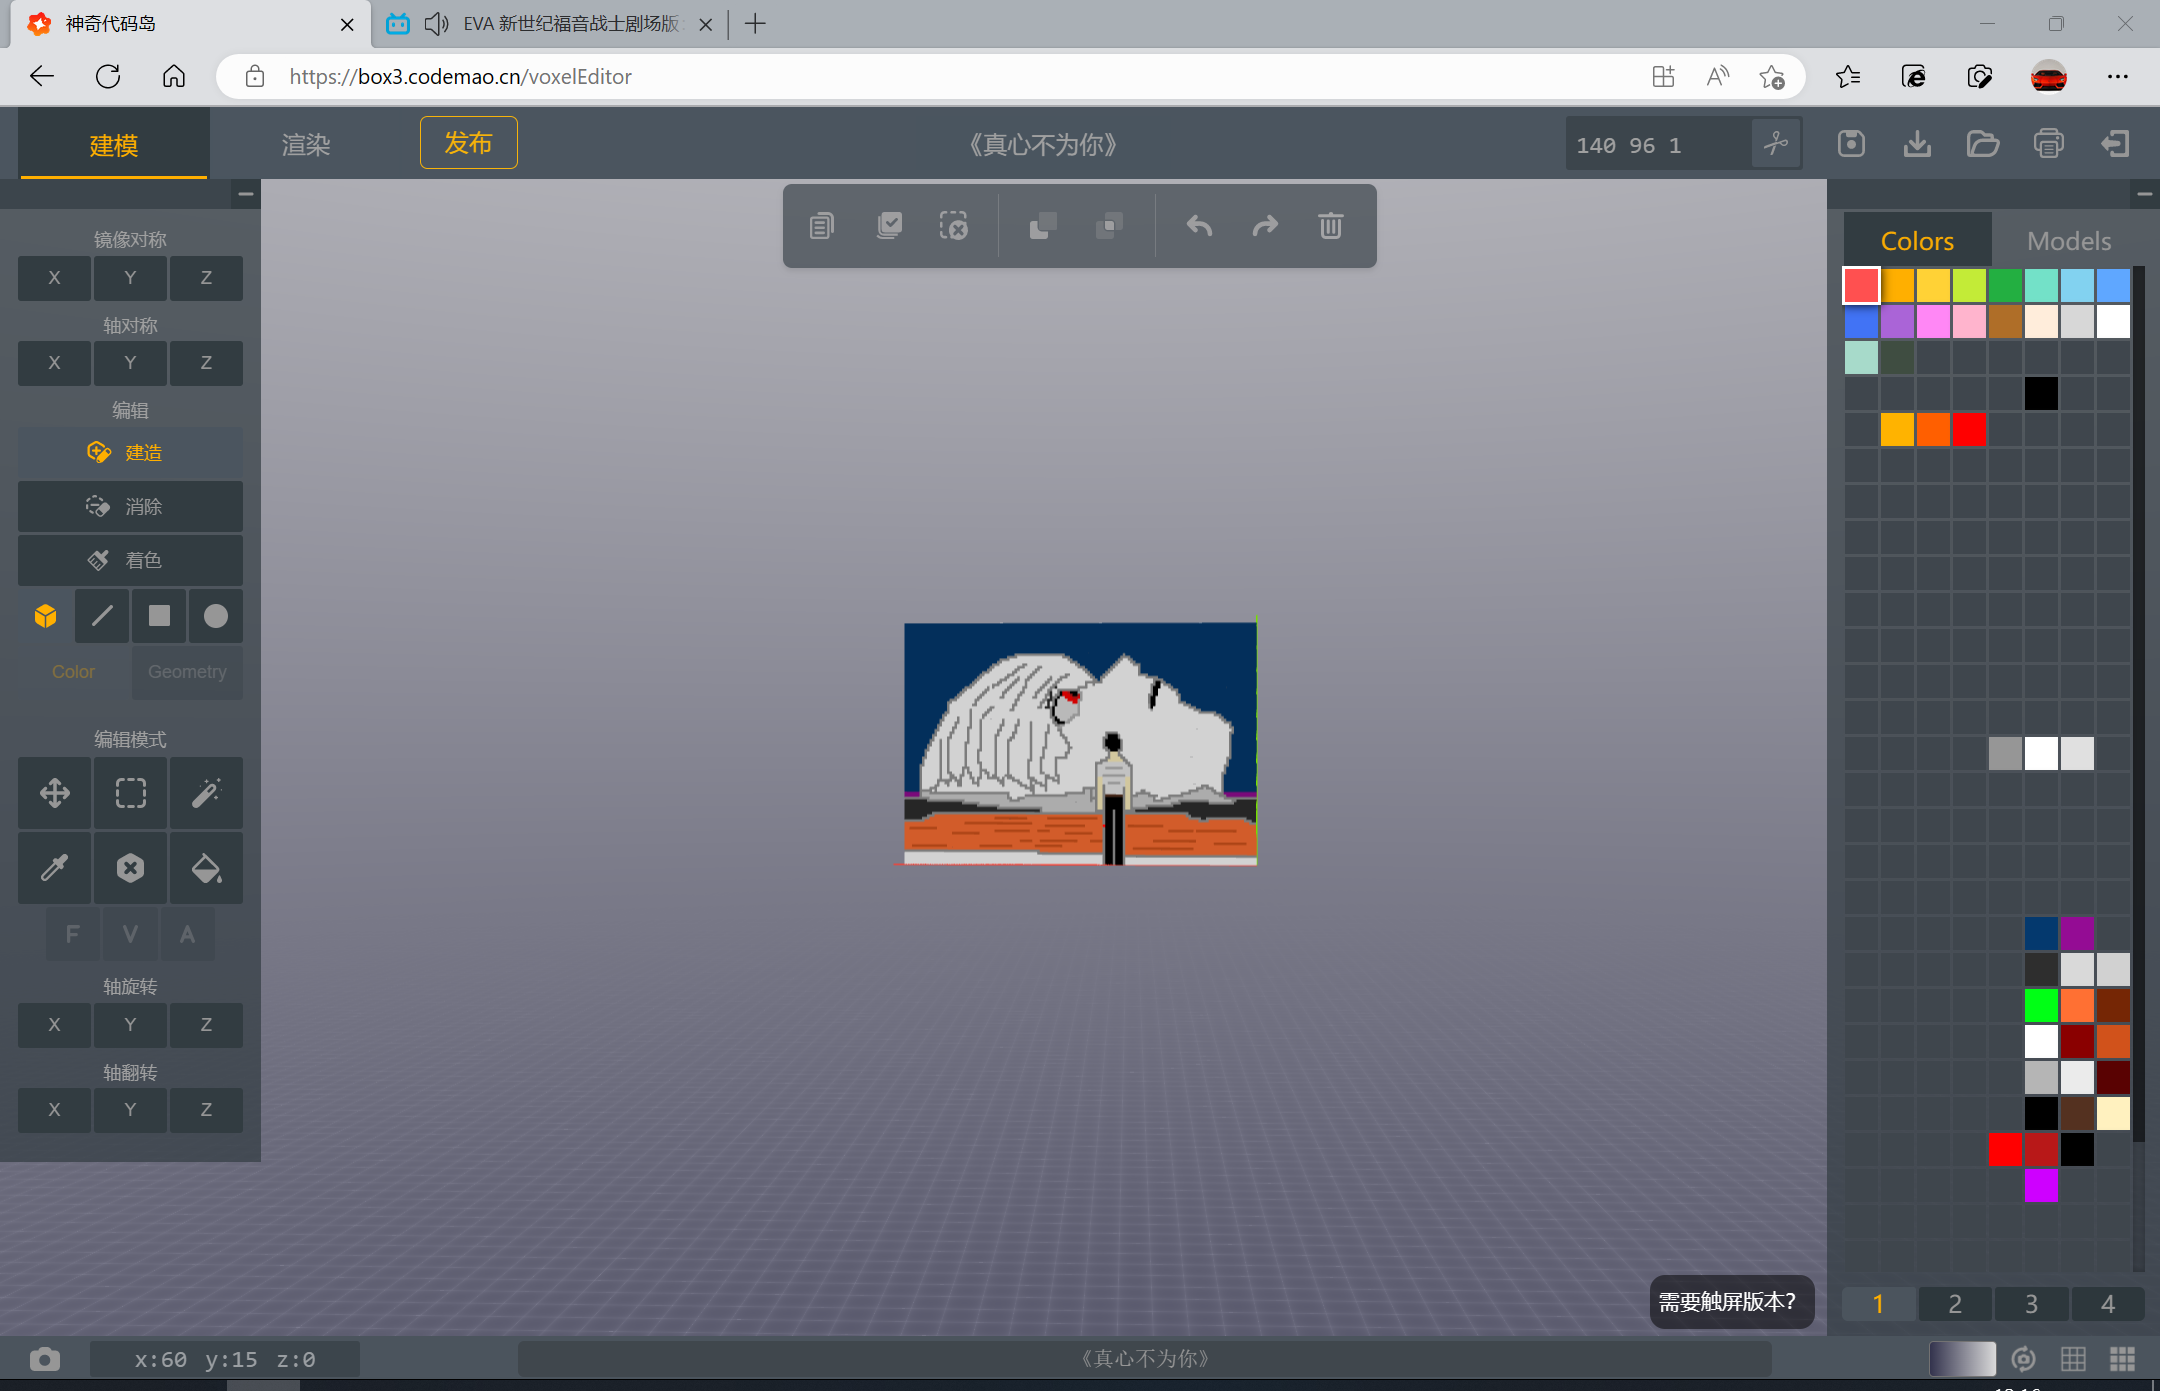Collapse the left tools panel
2160x1391 pixels.
click(x=245, y=194)
